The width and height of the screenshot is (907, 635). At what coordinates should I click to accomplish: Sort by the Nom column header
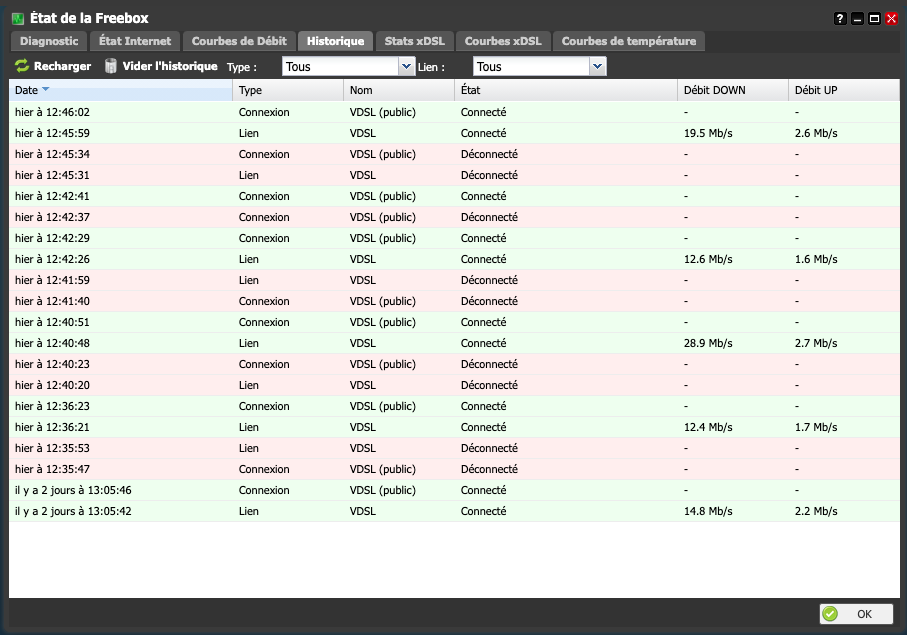coord(399,90)
